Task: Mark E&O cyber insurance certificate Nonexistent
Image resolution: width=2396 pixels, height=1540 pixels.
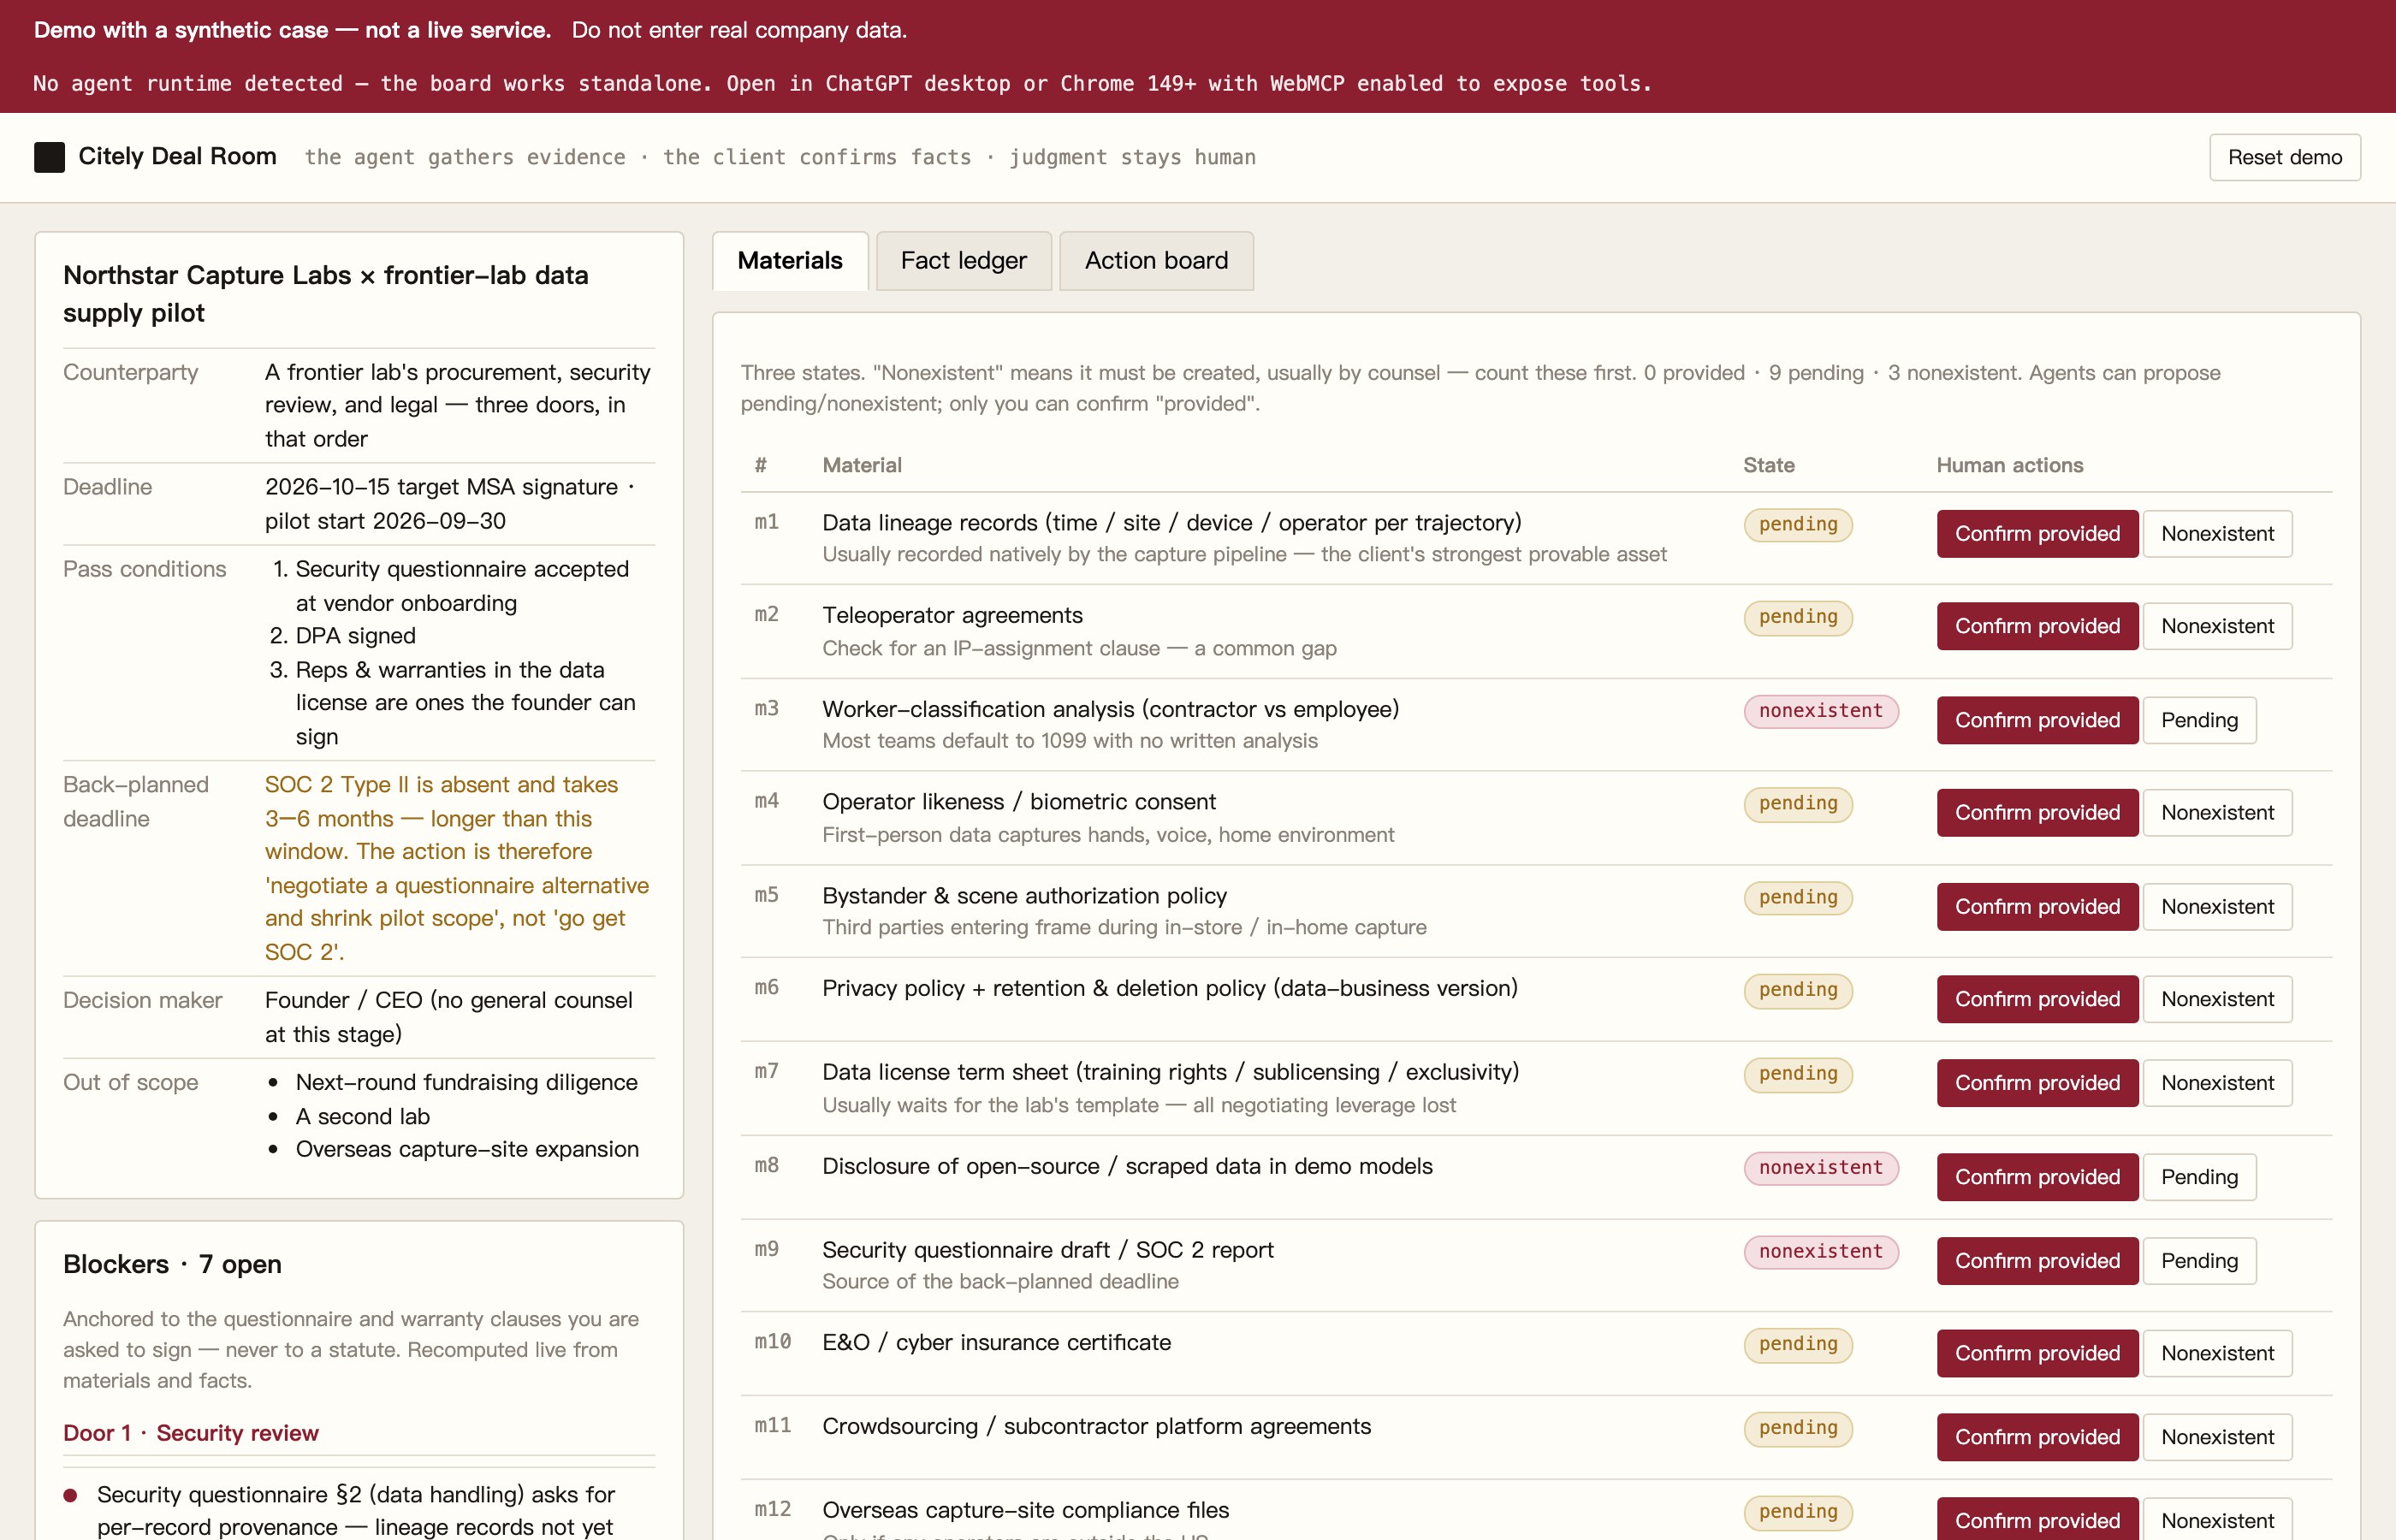Action: point(2217,1353)
